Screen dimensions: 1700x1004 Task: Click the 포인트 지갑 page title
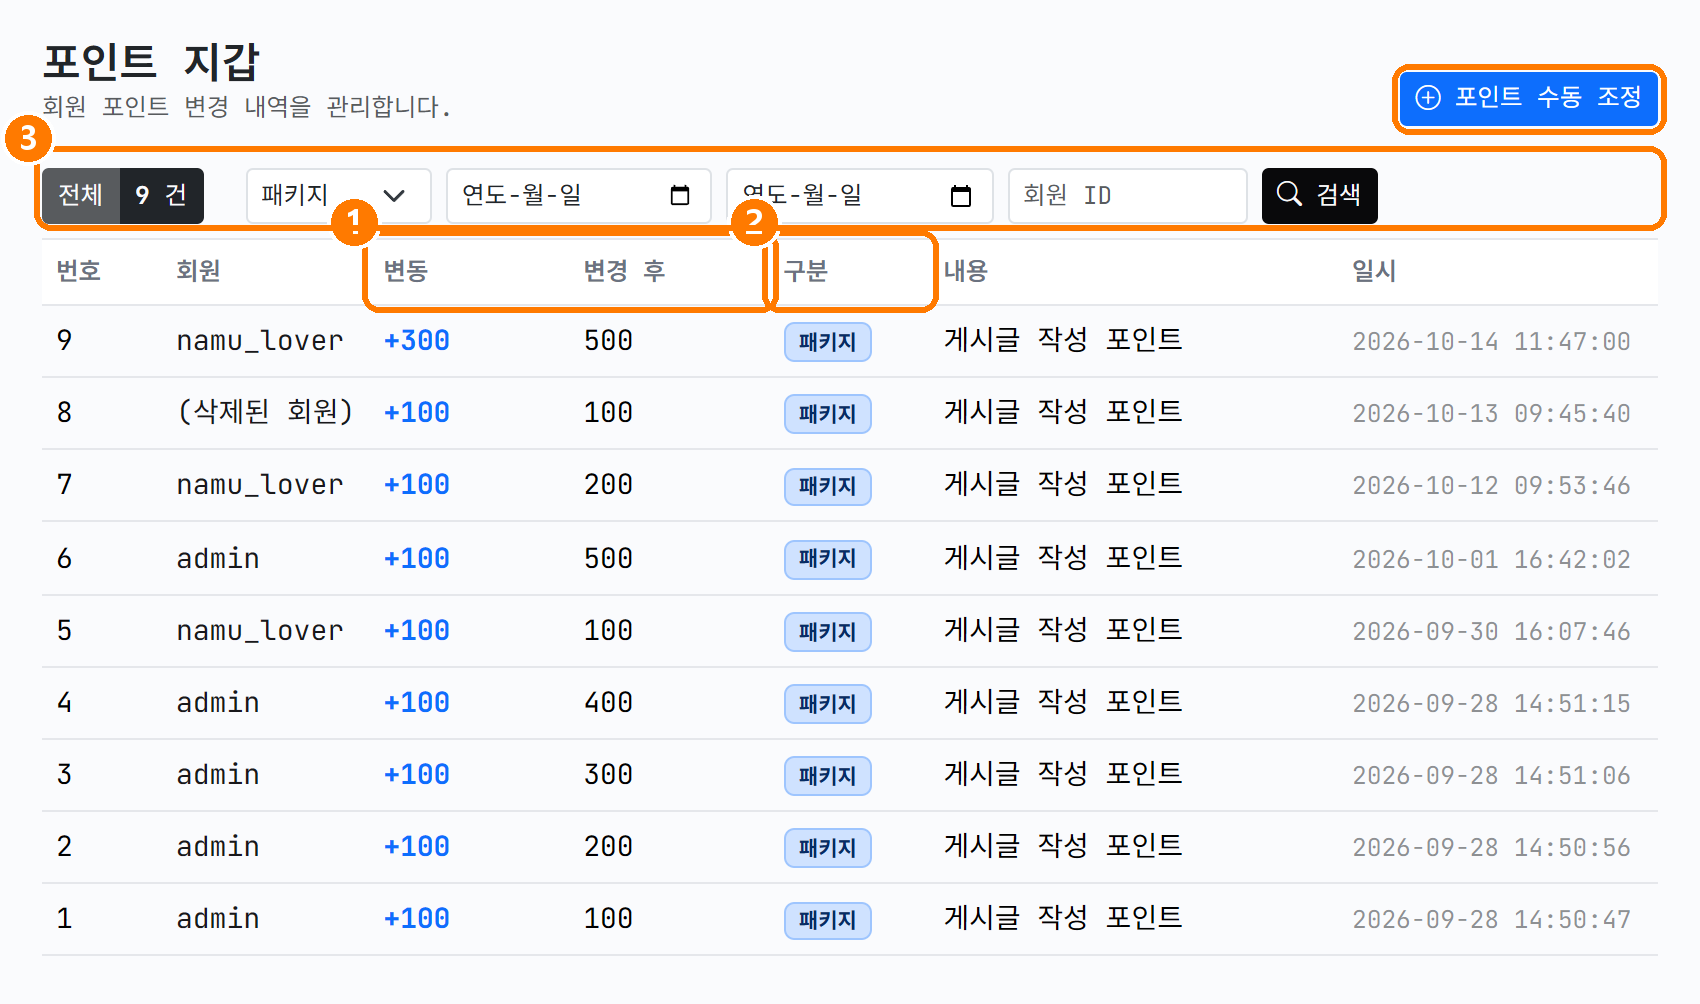pyautogui.click(x=151, y=62)
